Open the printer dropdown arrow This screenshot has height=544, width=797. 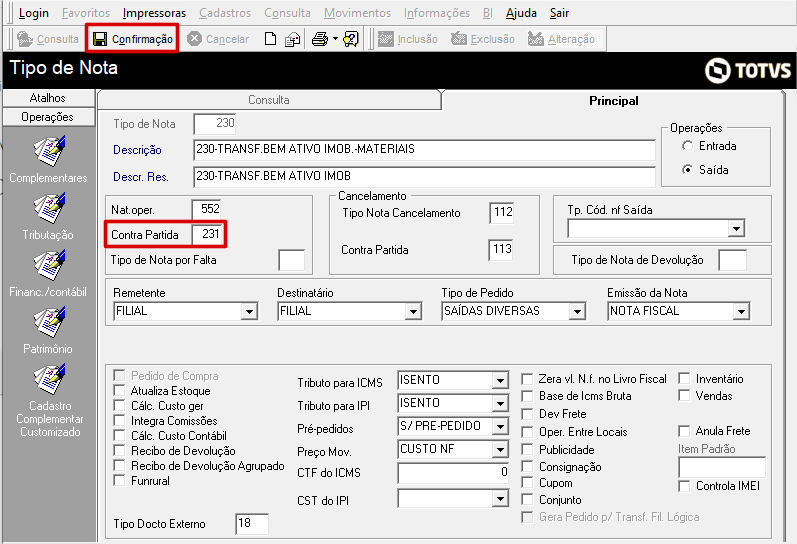[x=335, y=39]
